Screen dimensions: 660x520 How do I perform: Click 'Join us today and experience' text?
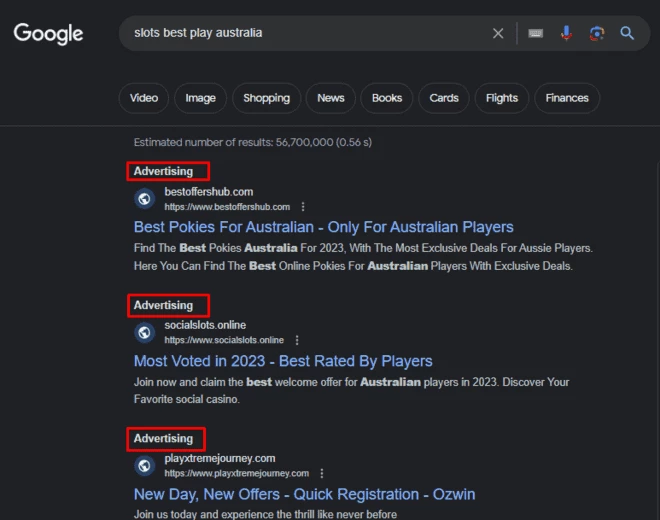265,514
